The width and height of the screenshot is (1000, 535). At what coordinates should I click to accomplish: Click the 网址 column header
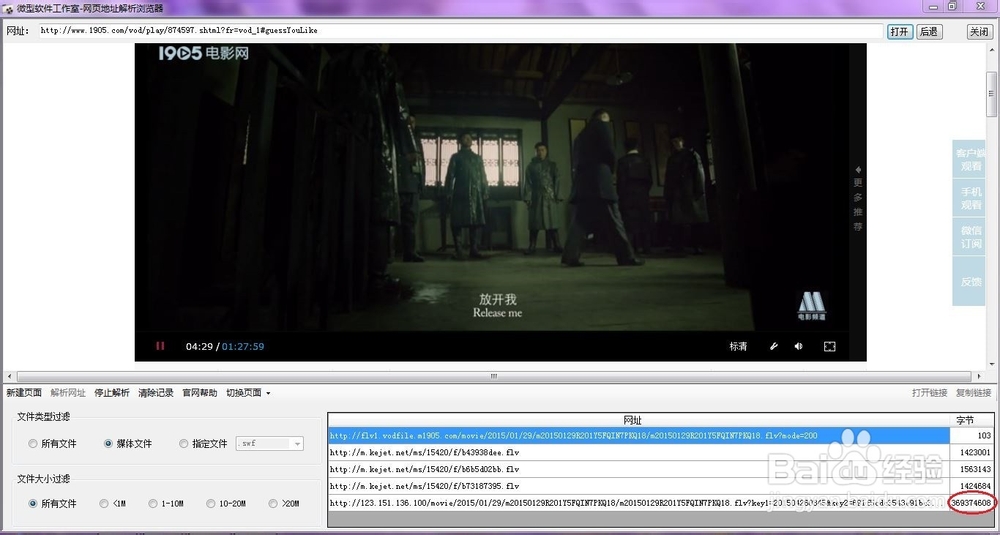(x=638, y=420)
